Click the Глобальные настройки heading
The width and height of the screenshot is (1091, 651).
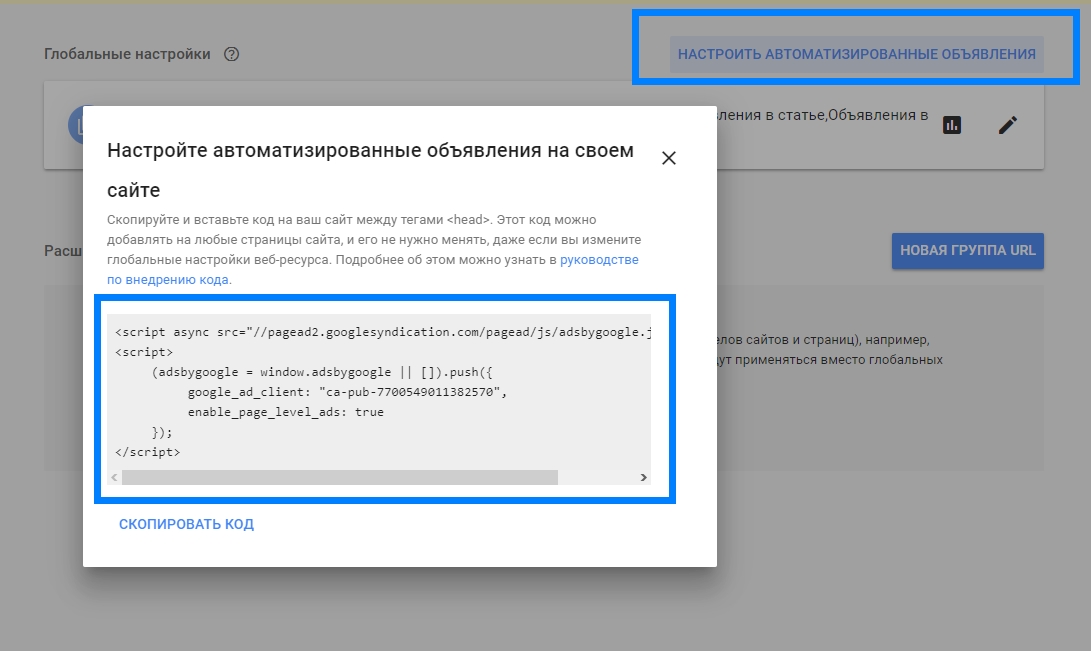click(x=127, y=54)
